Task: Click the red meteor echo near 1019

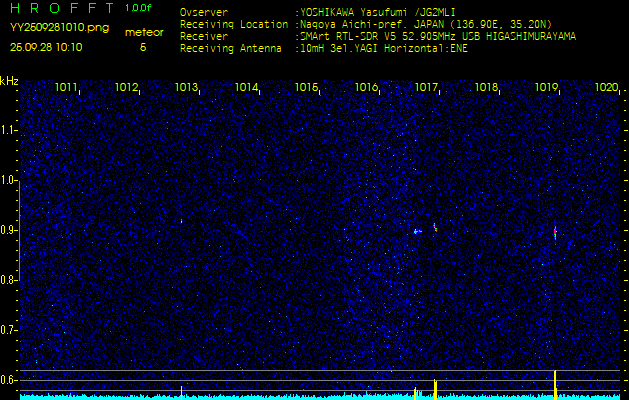Action: click(x=555, y=232)
